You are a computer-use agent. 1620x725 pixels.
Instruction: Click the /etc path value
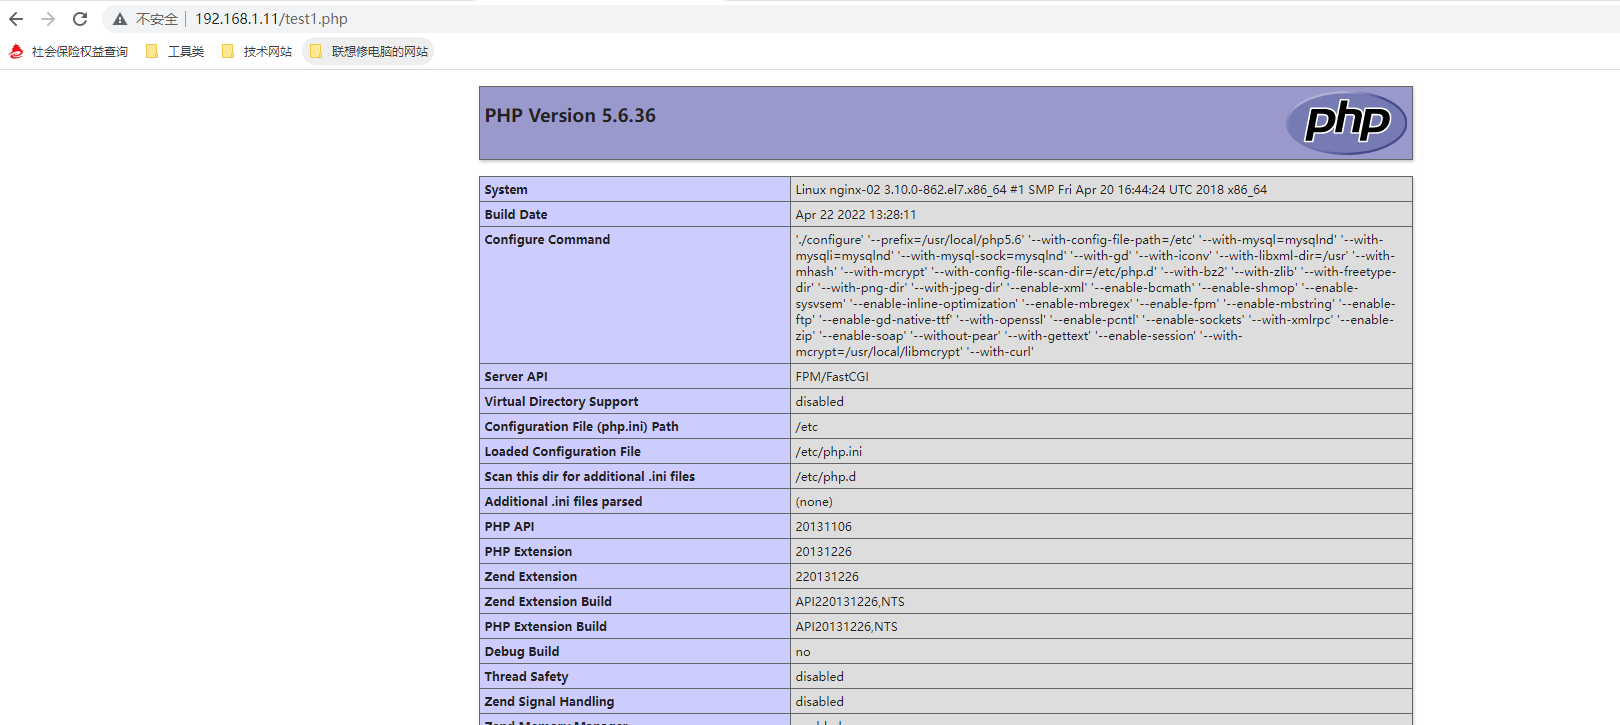[x=807, y=427]
